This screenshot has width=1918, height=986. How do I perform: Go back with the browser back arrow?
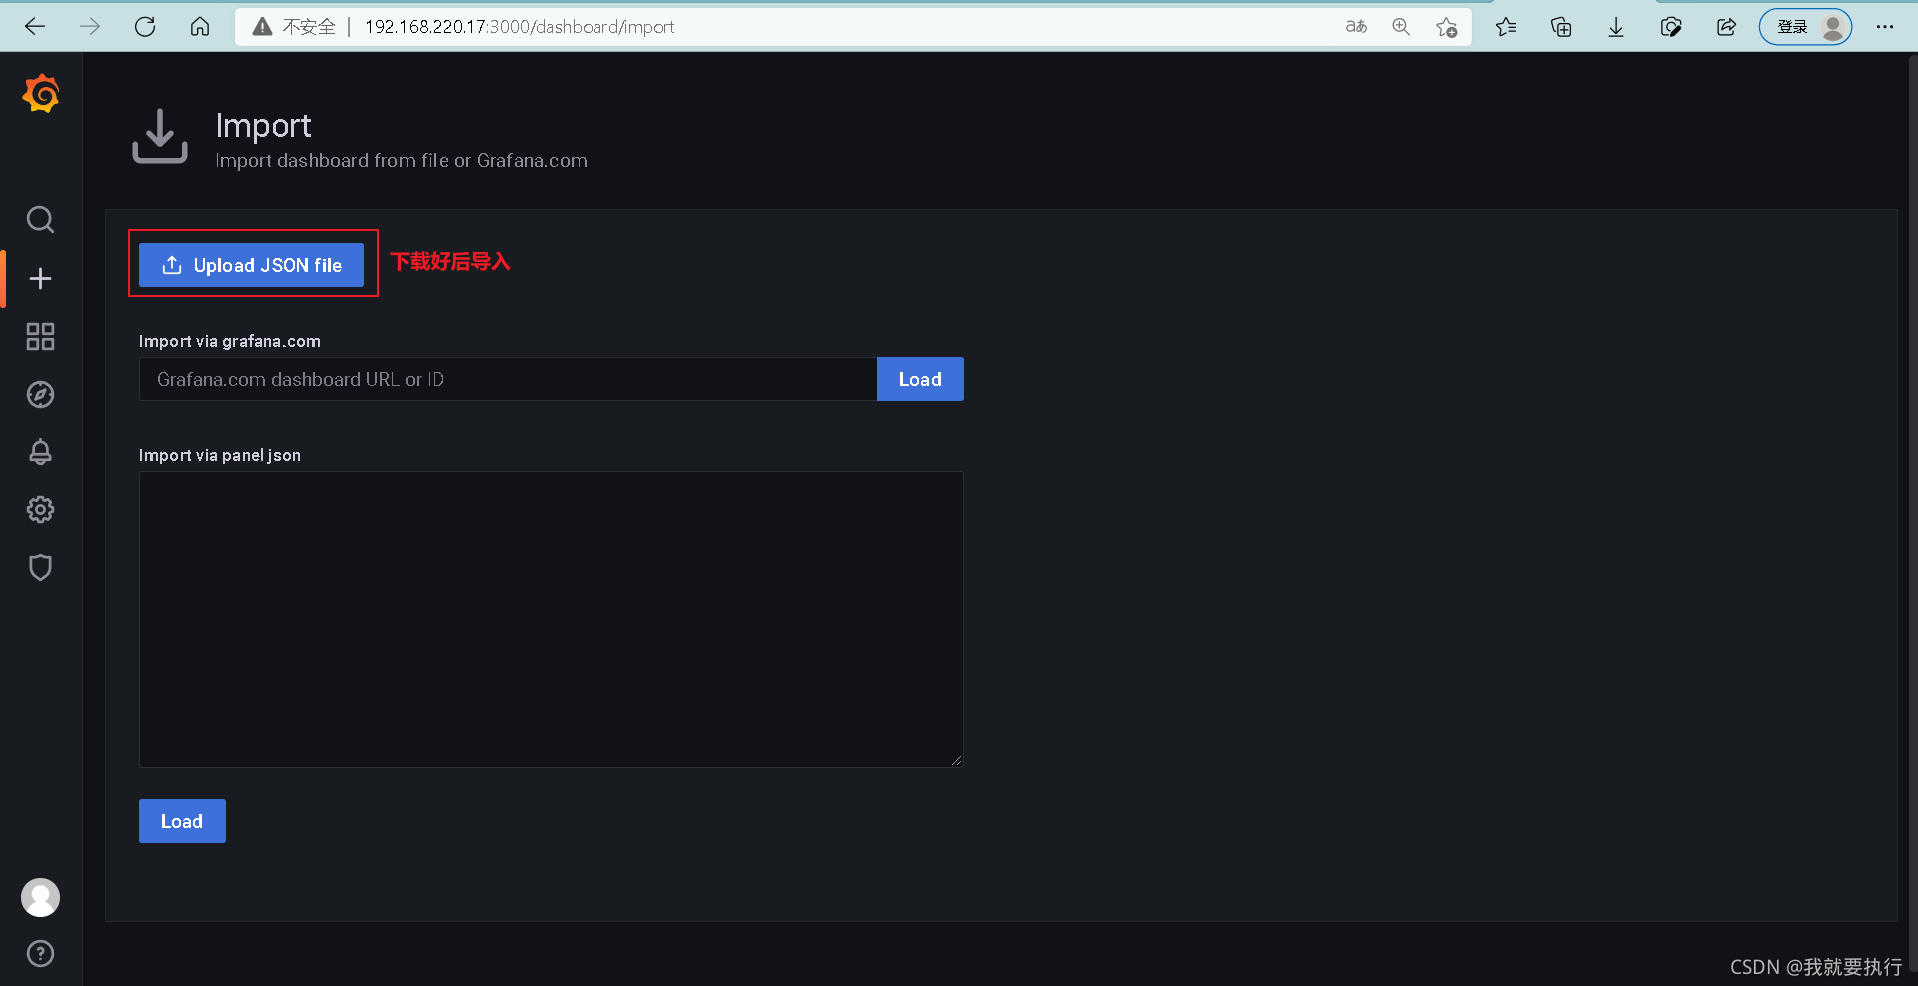[x=35, y=27]
